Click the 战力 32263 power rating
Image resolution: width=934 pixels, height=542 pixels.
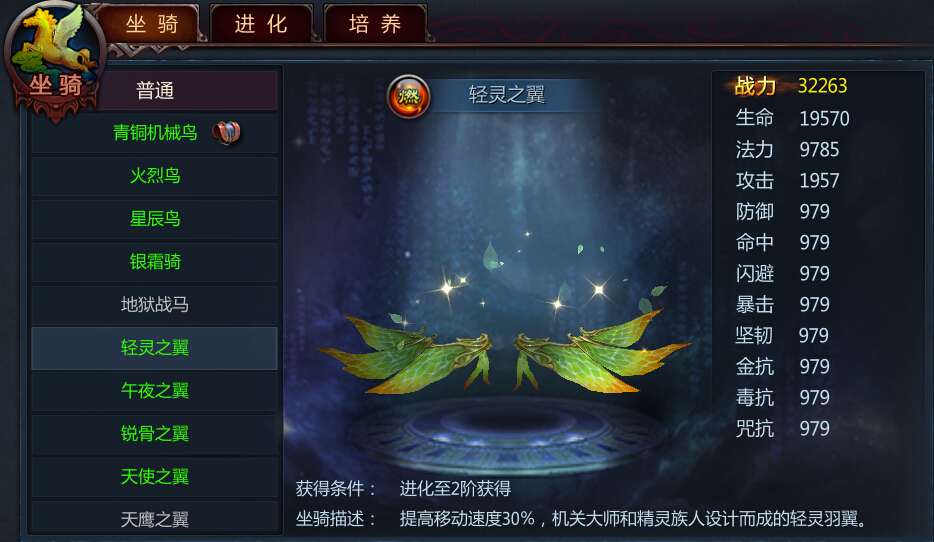coord(790,86)
